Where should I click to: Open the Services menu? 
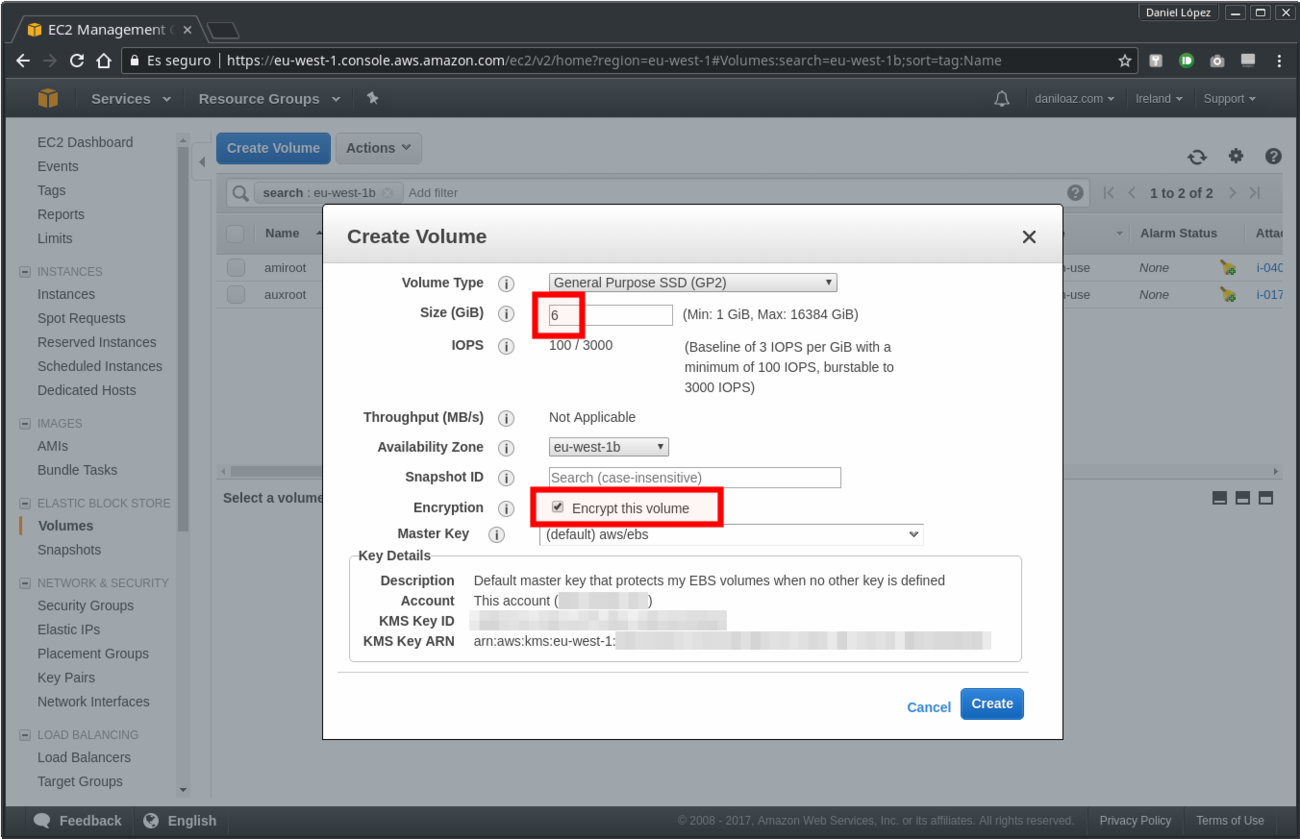click(130, 99)
